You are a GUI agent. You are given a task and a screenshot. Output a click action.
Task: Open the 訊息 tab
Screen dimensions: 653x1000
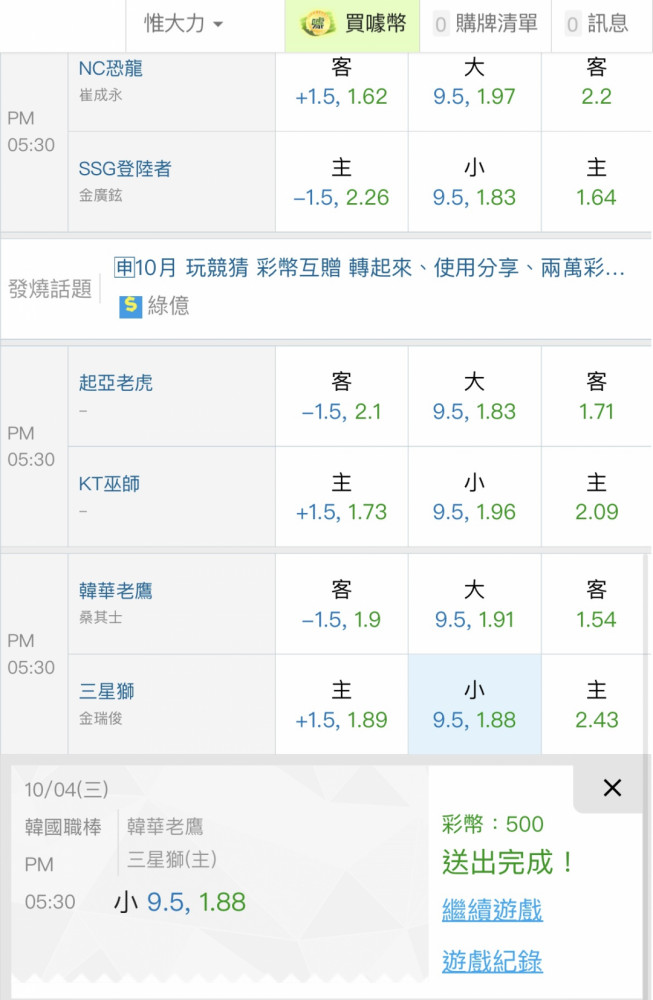(598, 24)
